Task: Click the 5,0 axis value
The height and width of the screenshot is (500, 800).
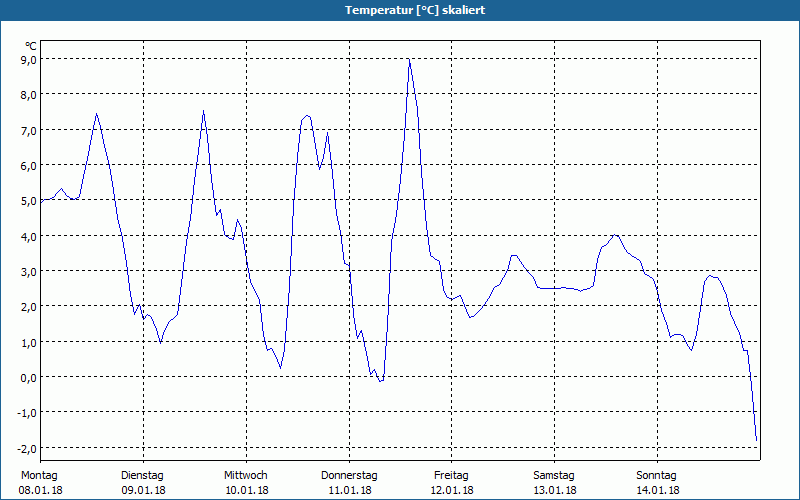Action: [29, 201]
